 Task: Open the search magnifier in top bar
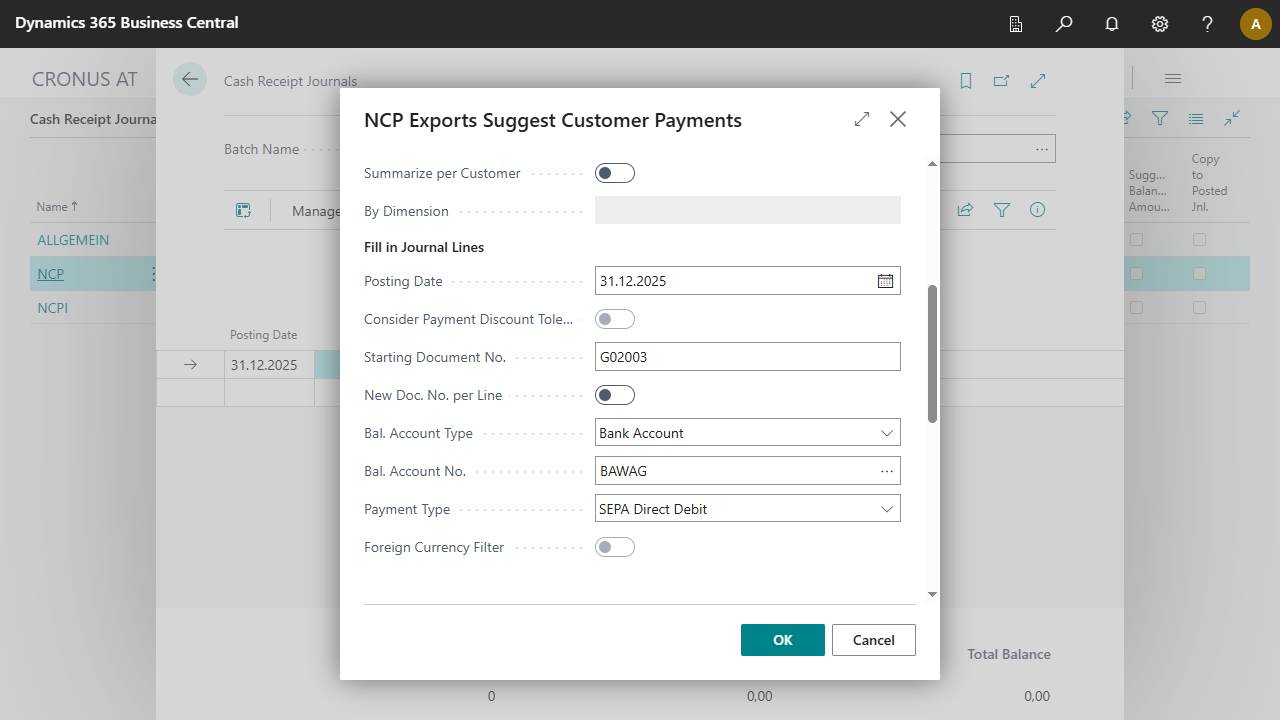[1064, 24]
